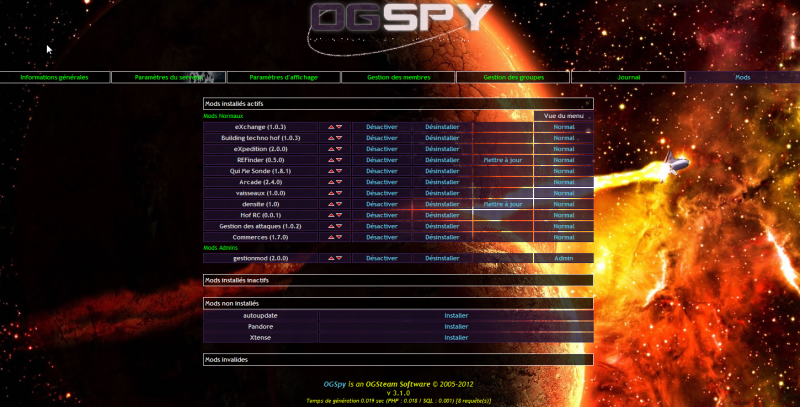Open the Informations générales tab

(x=55, y=78)
